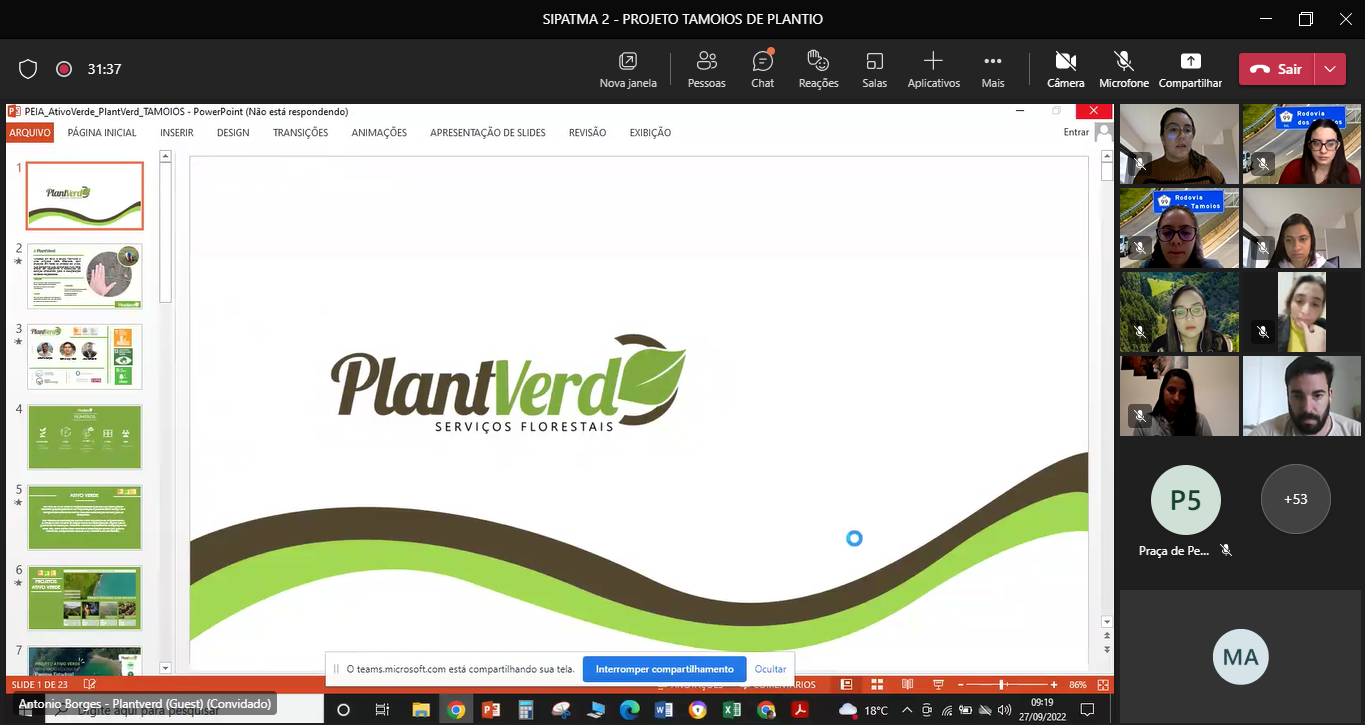
Task: Expand the Sair dropdown arrow
Action: 1329,69
